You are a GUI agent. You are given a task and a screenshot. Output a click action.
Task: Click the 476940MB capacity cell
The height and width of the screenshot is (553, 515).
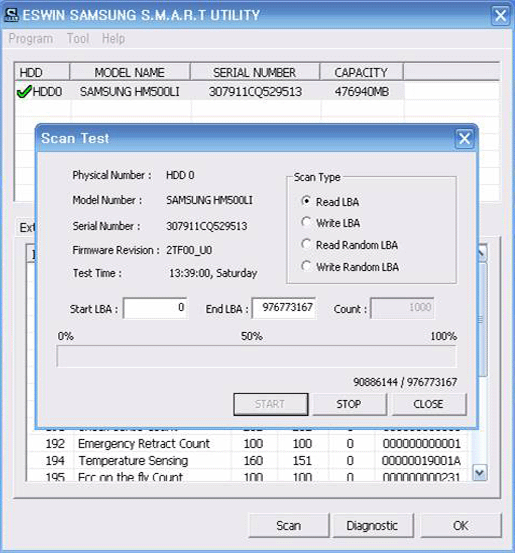click(362, 92)
